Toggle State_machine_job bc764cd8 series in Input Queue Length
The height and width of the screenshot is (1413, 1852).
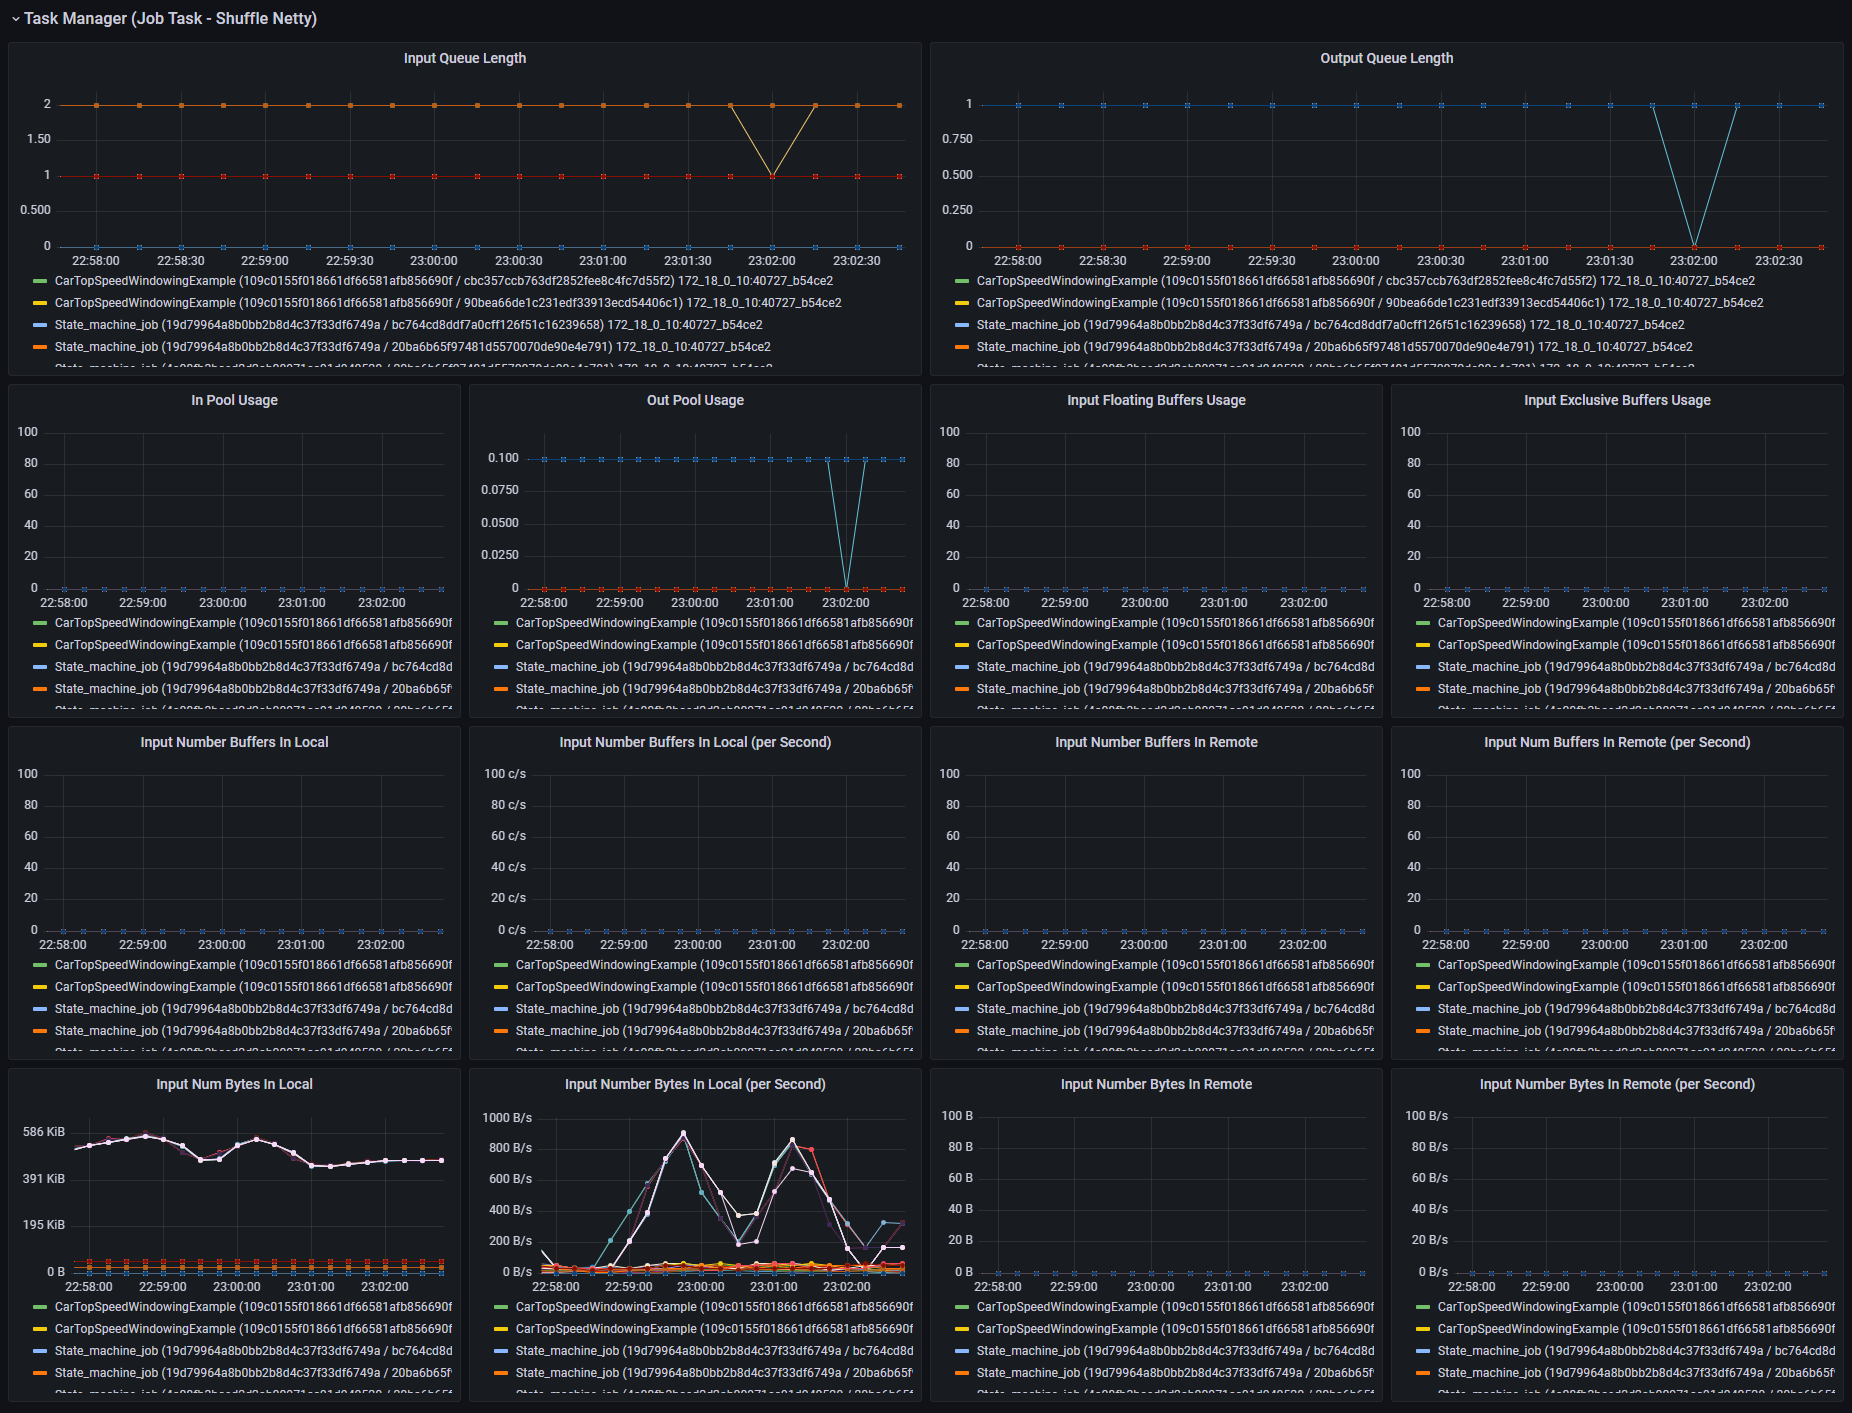pyautogui.click(x=409, y=325)
